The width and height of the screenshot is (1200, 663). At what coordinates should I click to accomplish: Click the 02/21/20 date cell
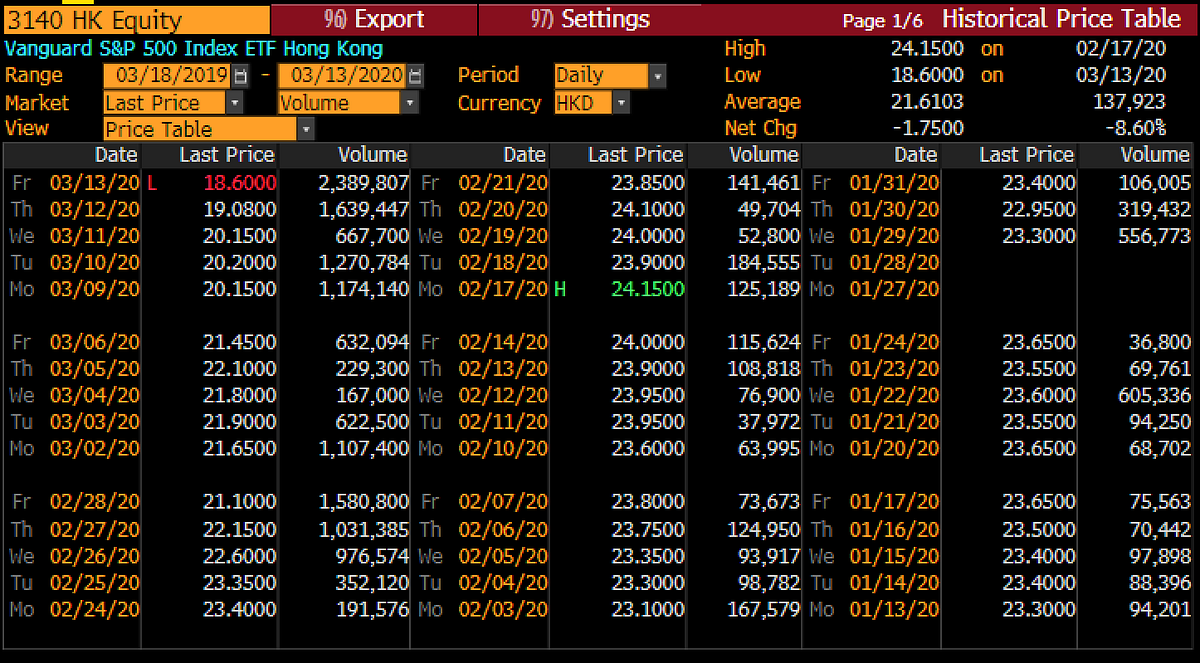503,183
